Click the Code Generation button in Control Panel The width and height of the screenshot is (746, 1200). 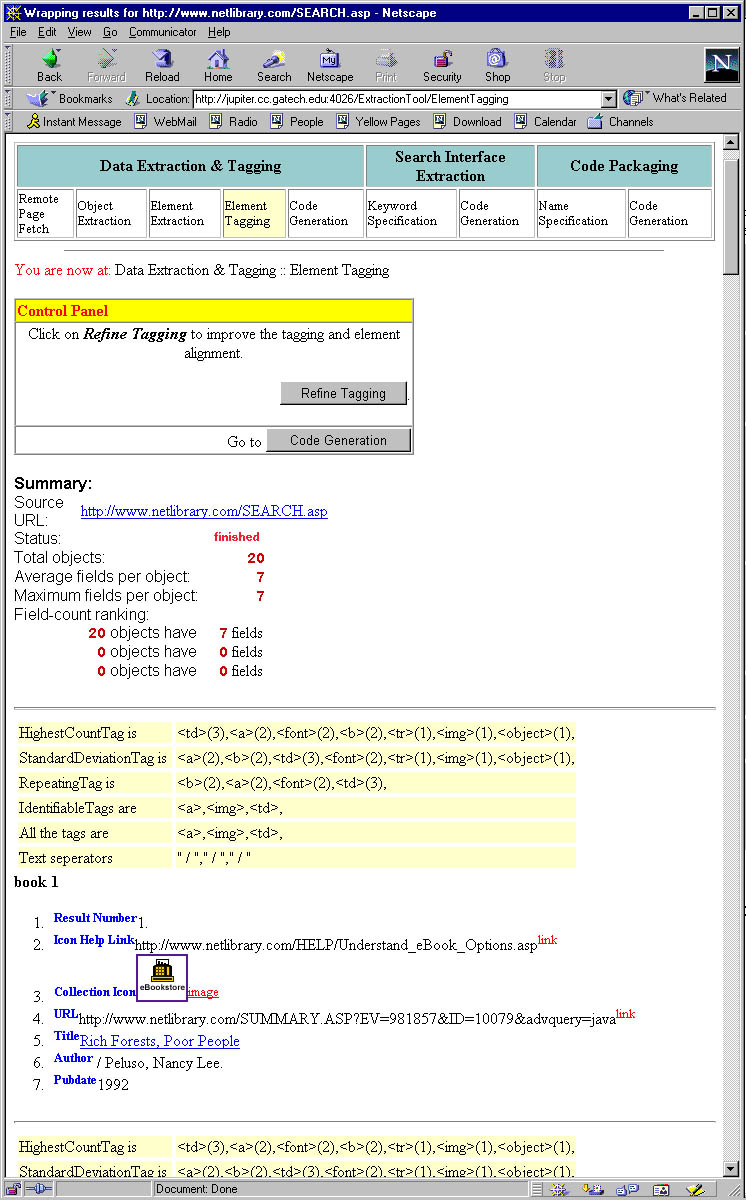coord(338,441)
